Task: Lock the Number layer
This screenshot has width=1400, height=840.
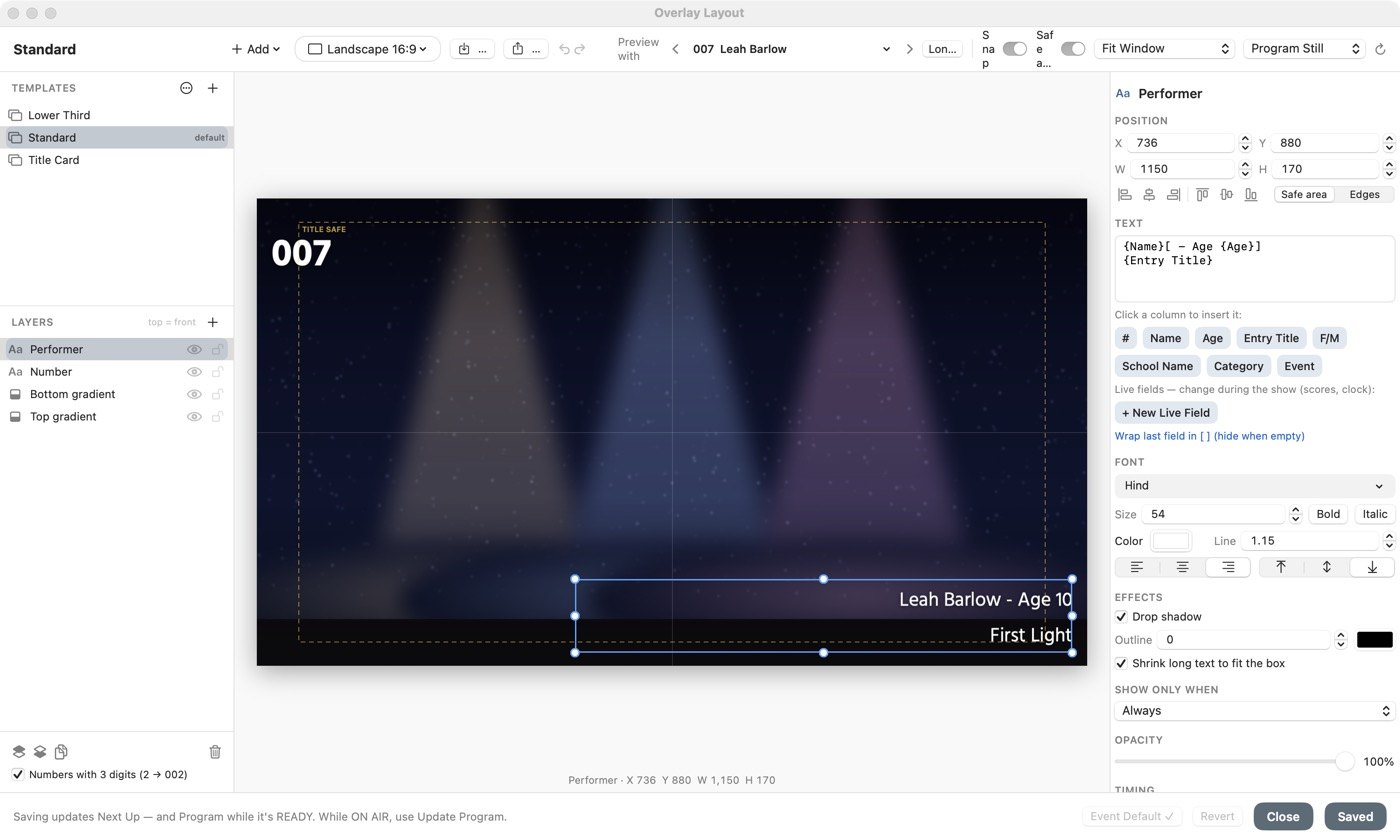Action: tap(217, 372)
